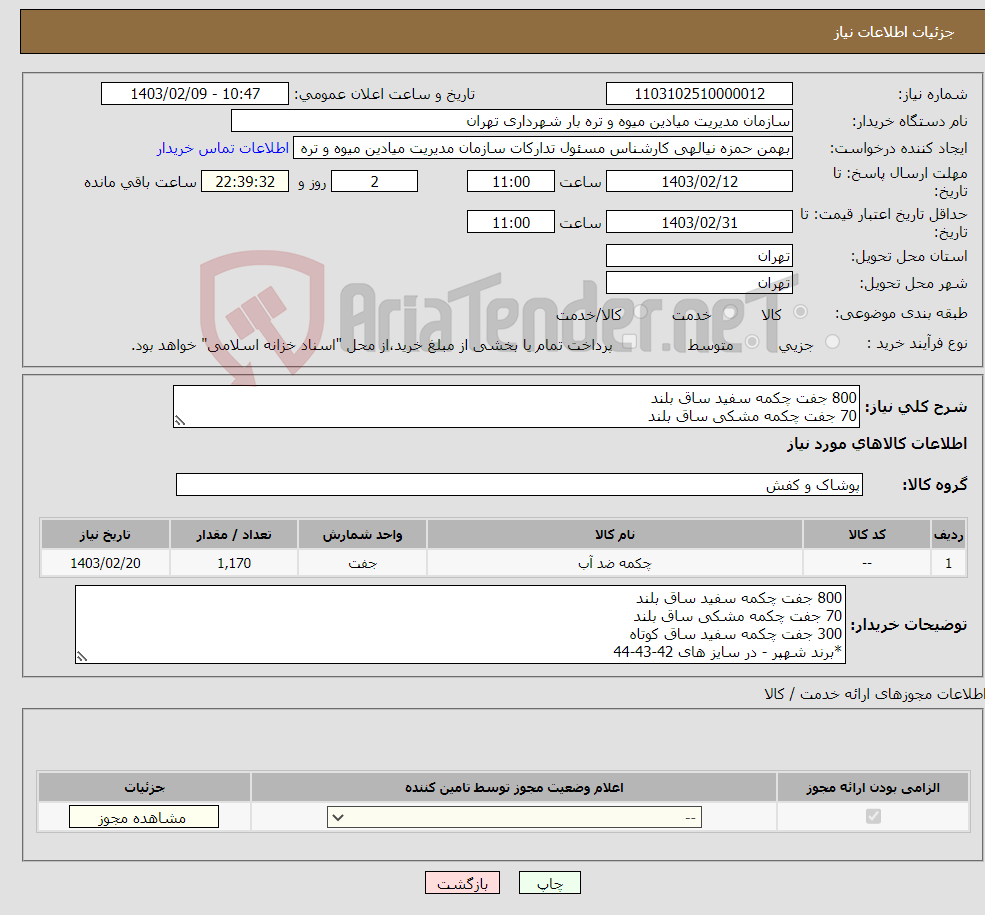Click the delivery province field تهران

(x=699, y=256)
